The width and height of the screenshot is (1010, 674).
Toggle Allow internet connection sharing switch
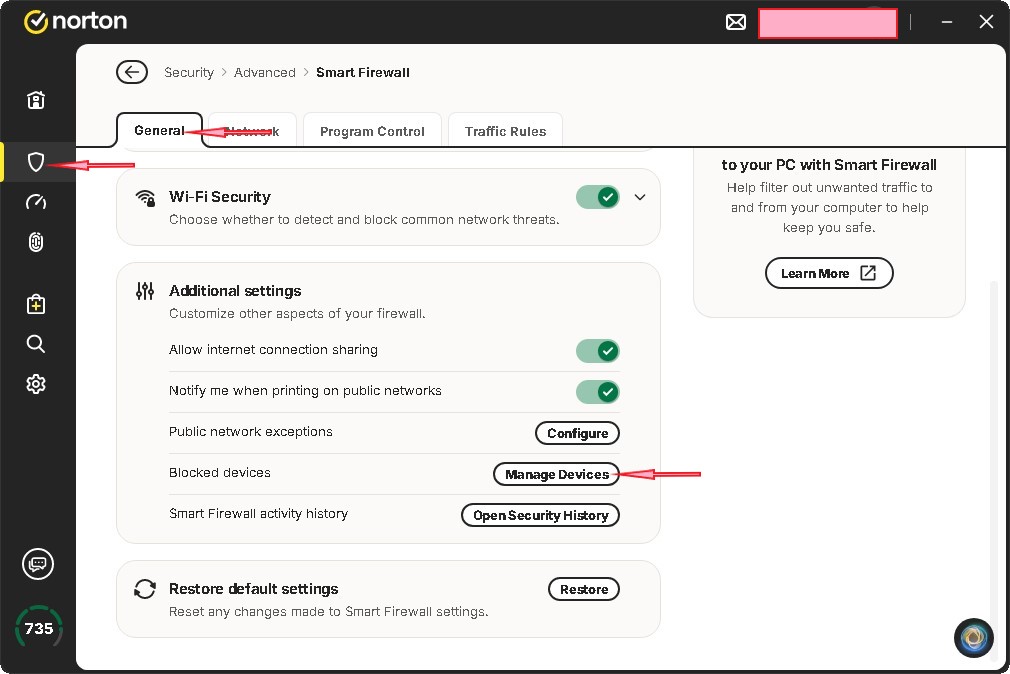598,351
